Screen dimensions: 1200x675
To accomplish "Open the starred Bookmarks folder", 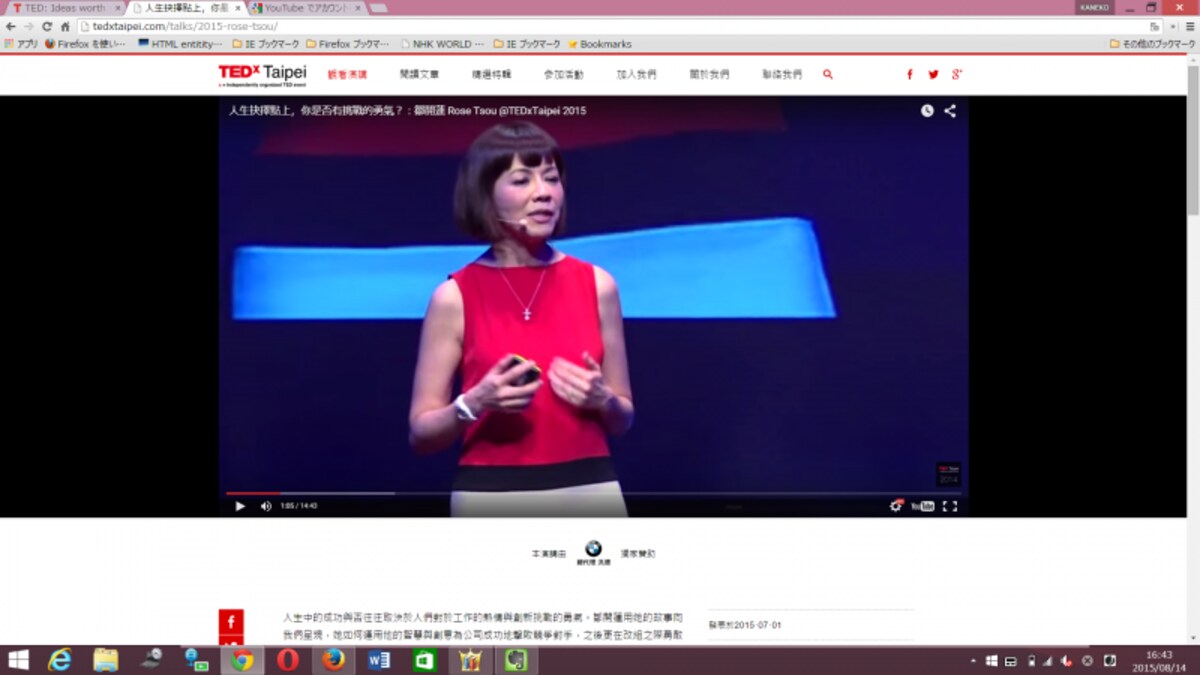I will pyautogui.click(x=600, y=44).
